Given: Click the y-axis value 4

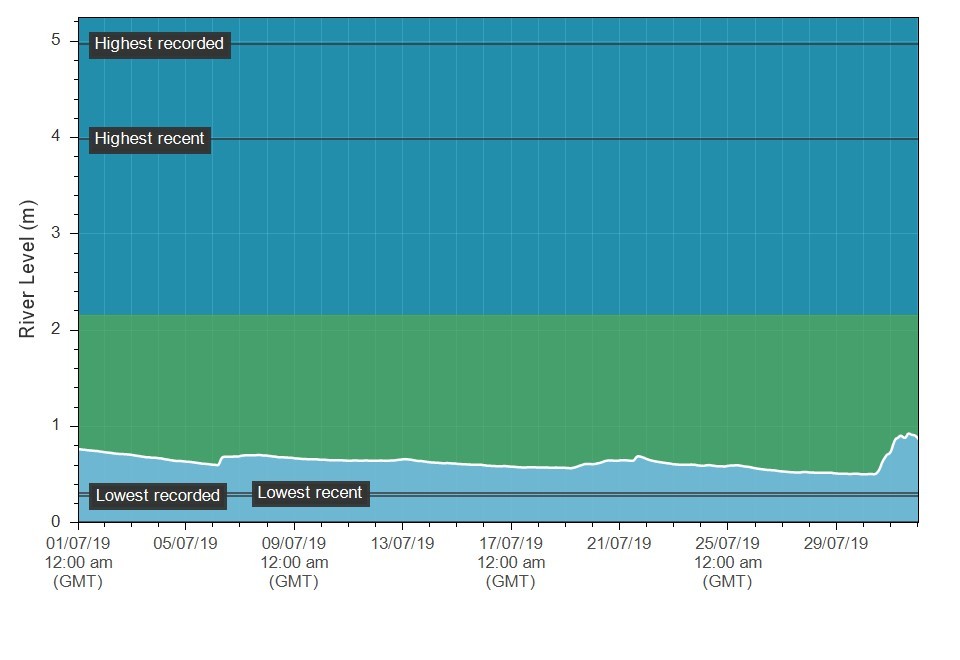Looking at the screenshot, I should [x=56, y=136].
